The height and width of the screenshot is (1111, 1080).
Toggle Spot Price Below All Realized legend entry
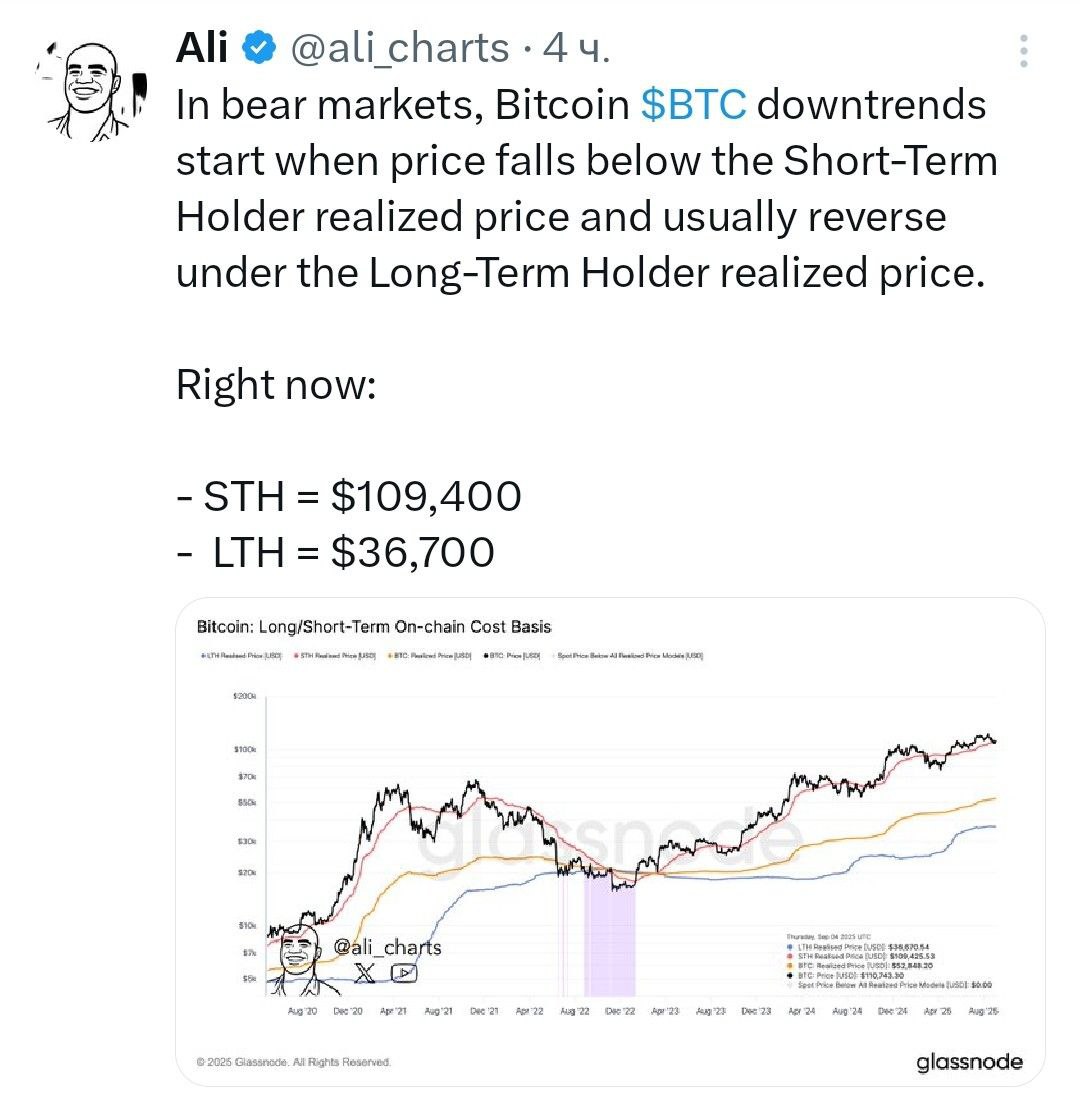click(628, 655)
